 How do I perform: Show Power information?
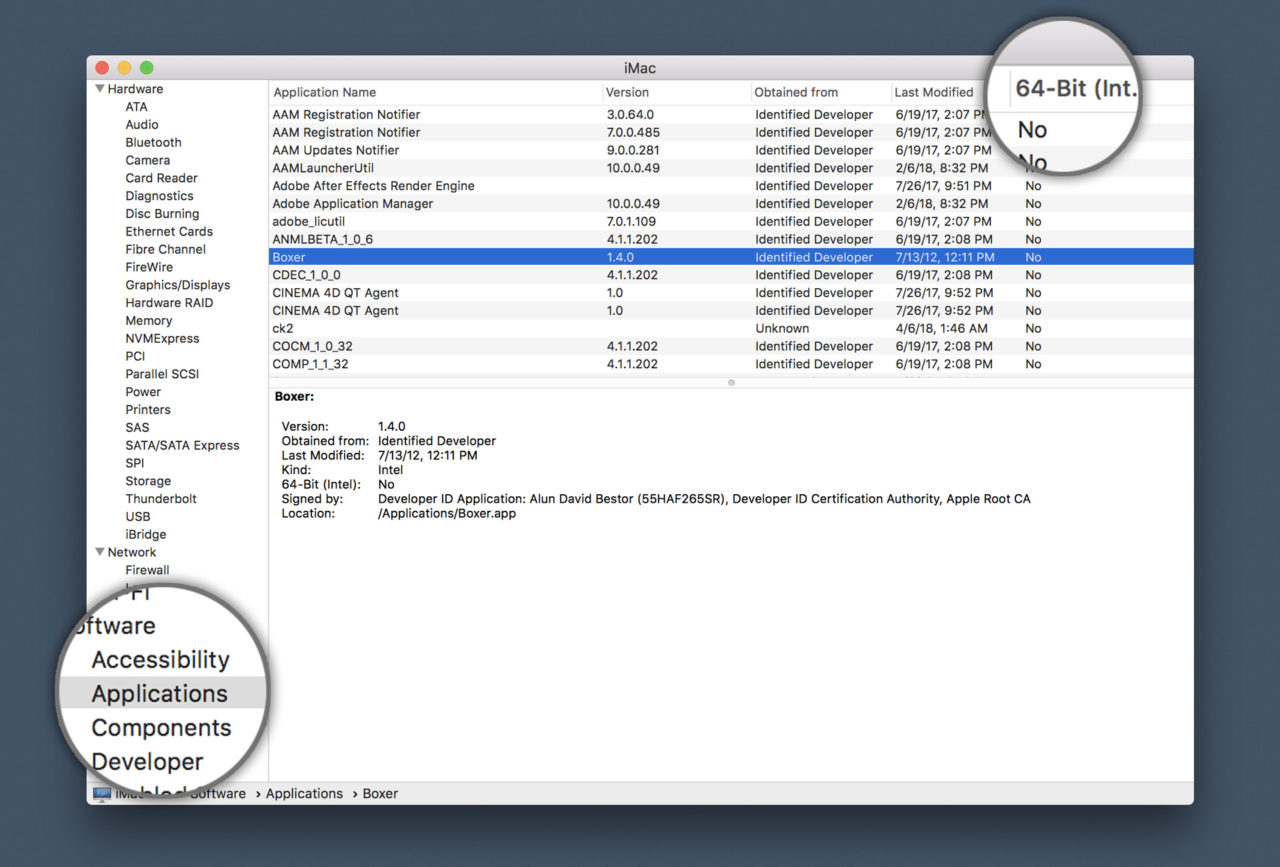pos(143,392)
